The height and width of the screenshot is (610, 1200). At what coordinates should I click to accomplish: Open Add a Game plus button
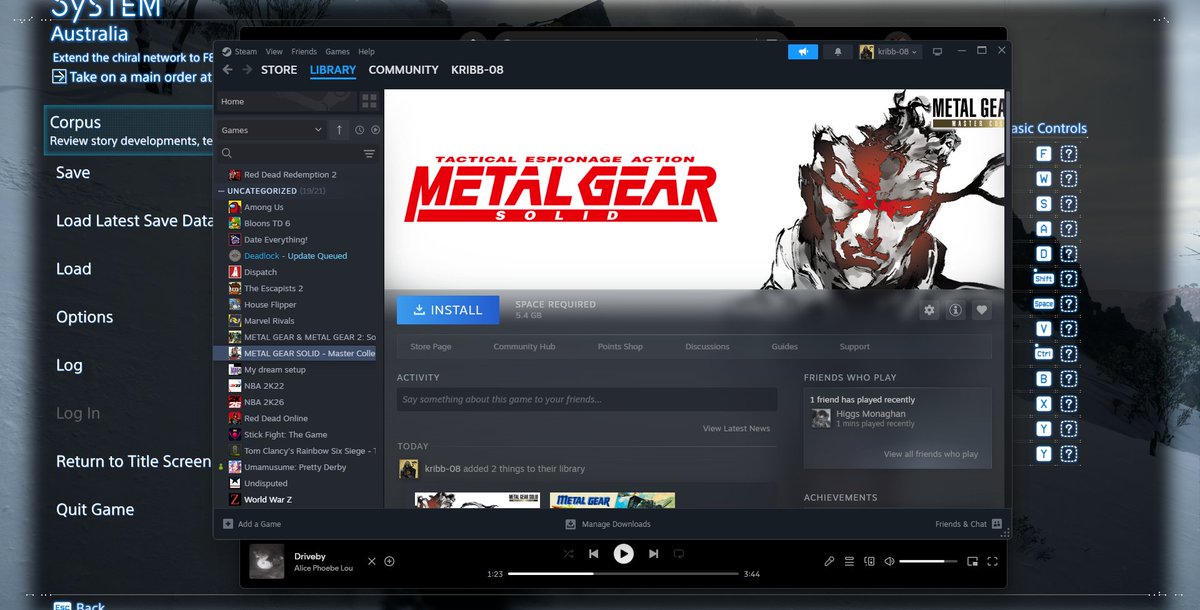[252, 524]
